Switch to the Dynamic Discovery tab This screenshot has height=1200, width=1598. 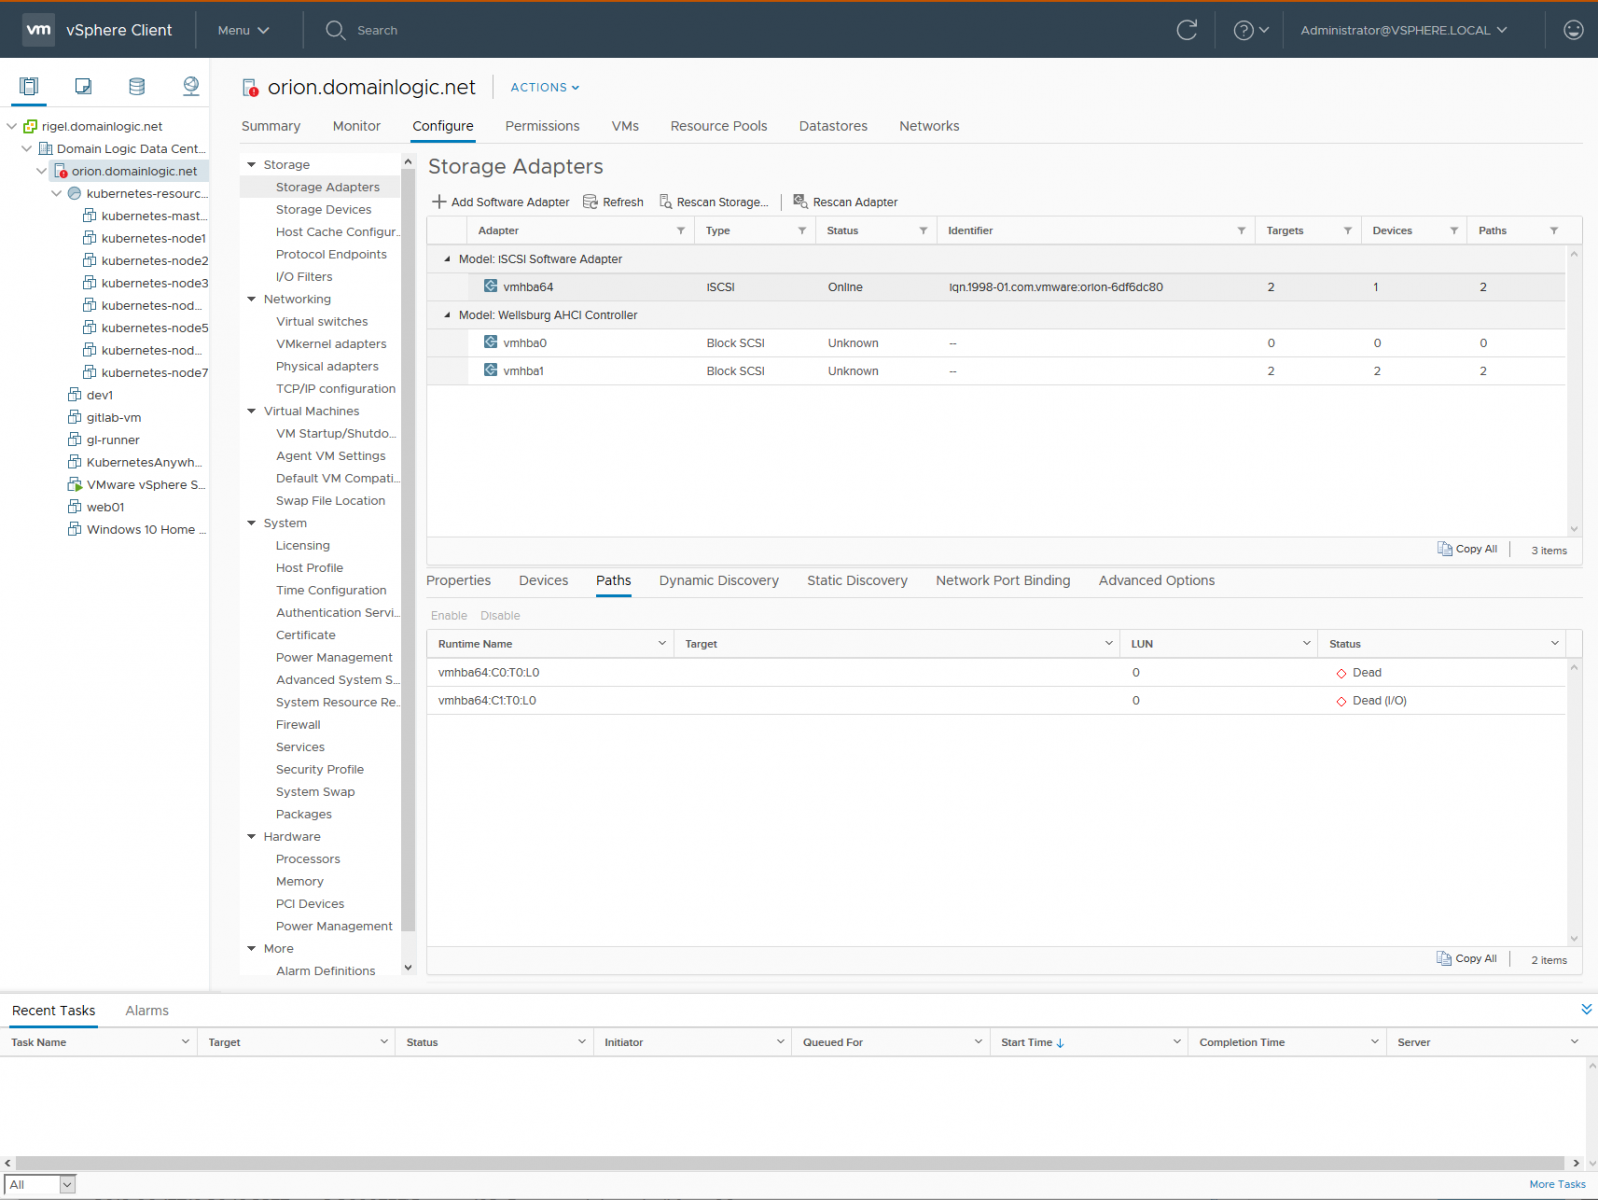(x=718, y=581)
